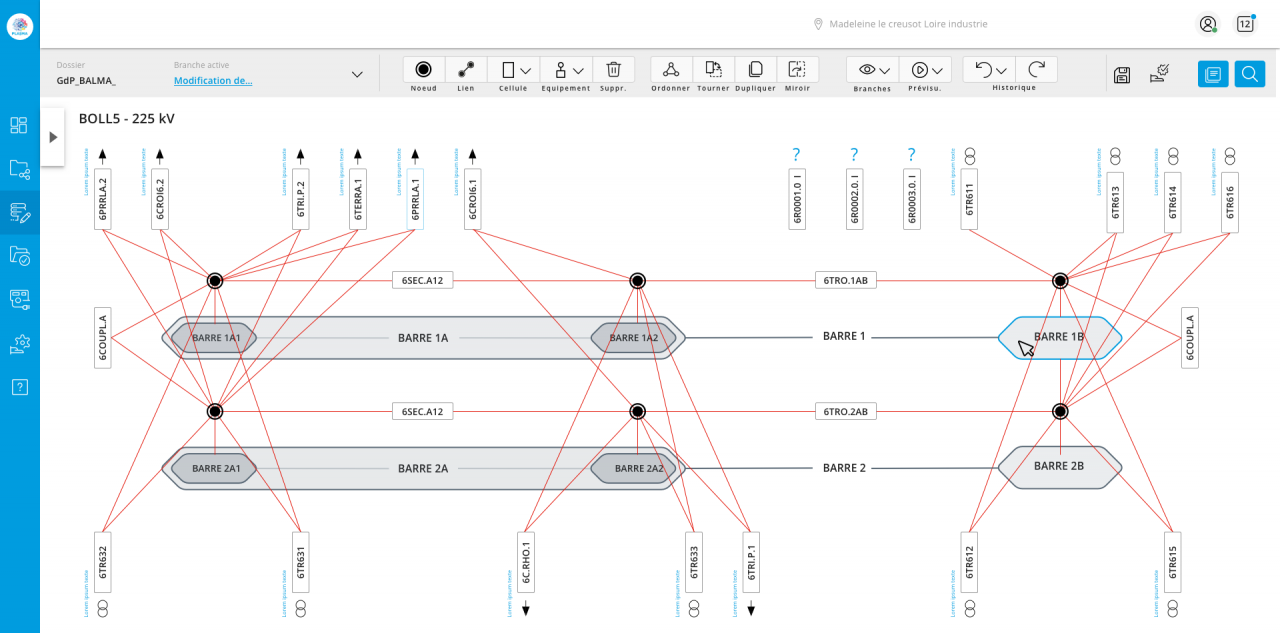Click the Miroir mirror icon
The image size is (1280, 633).
797,70
